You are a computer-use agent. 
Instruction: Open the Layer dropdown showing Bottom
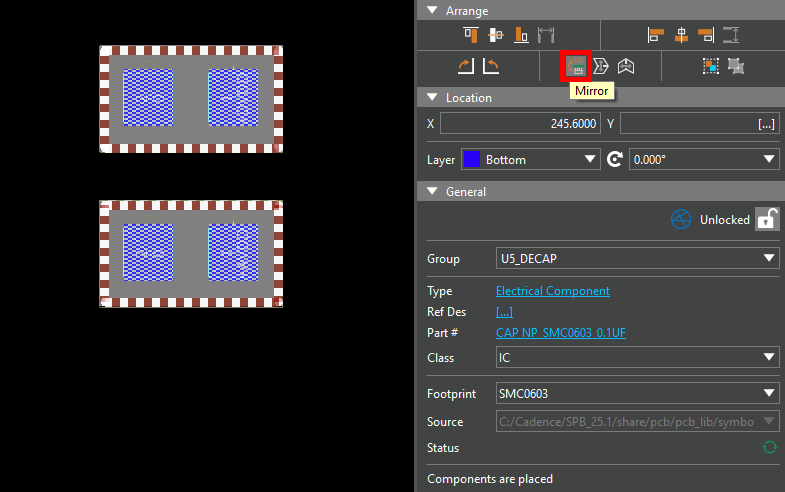[x=531, y=160]
